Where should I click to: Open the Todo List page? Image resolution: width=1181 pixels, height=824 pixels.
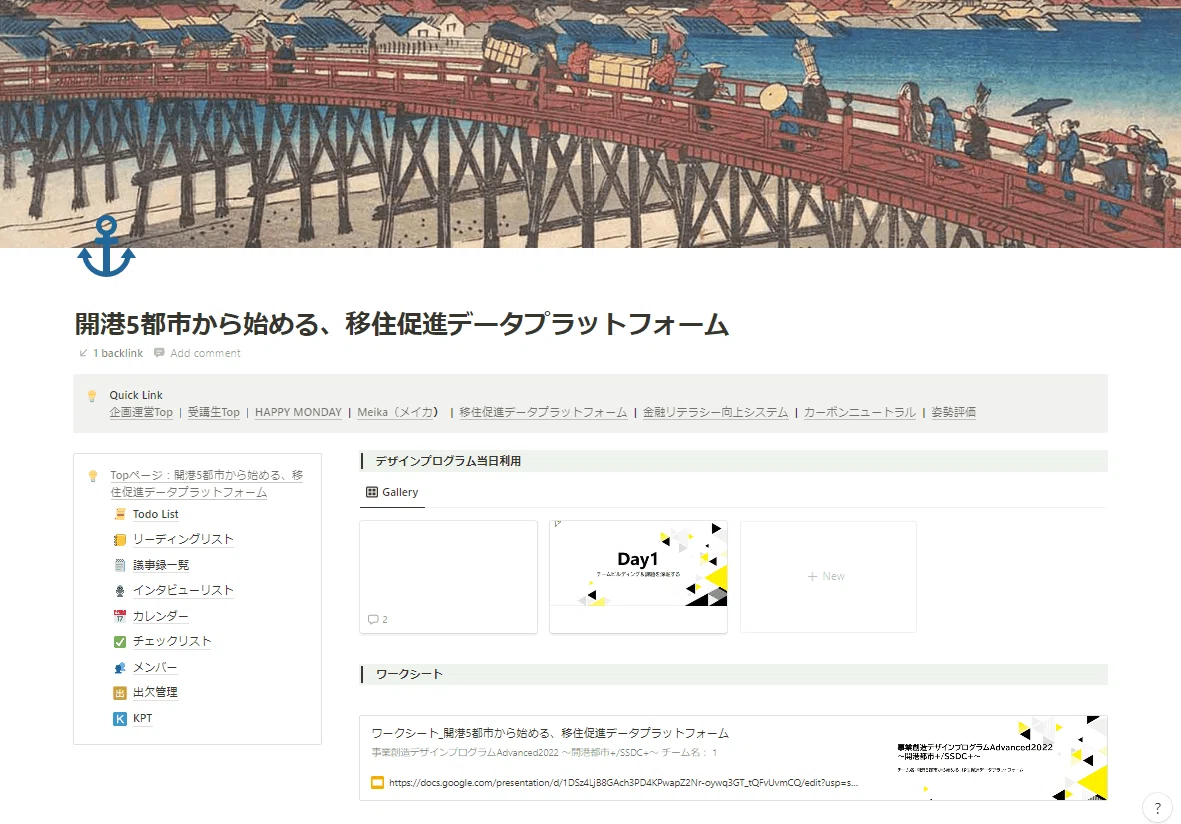click(x=156, y=514)
